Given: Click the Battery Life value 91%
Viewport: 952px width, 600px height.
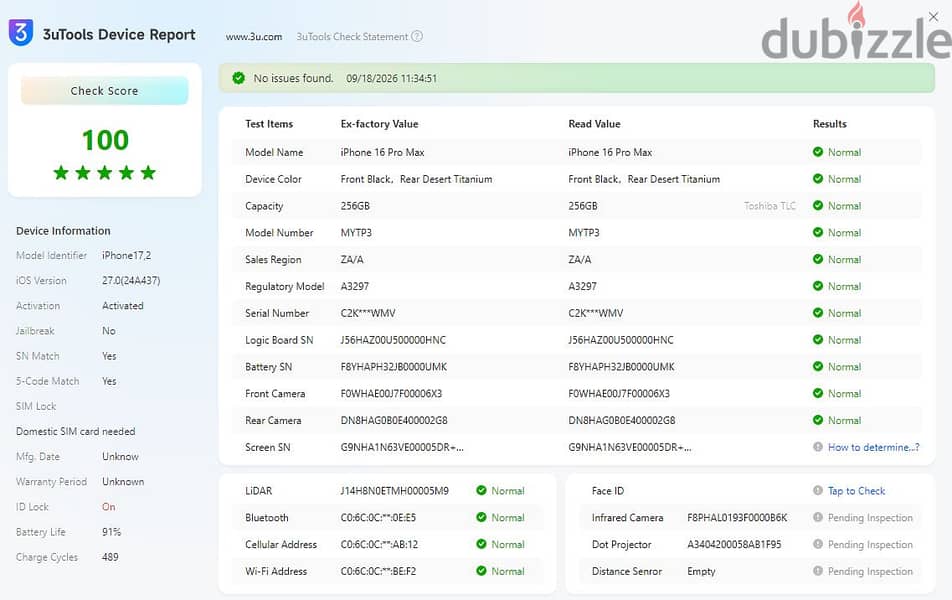Looking at the screenshot, I should point(112,532).
